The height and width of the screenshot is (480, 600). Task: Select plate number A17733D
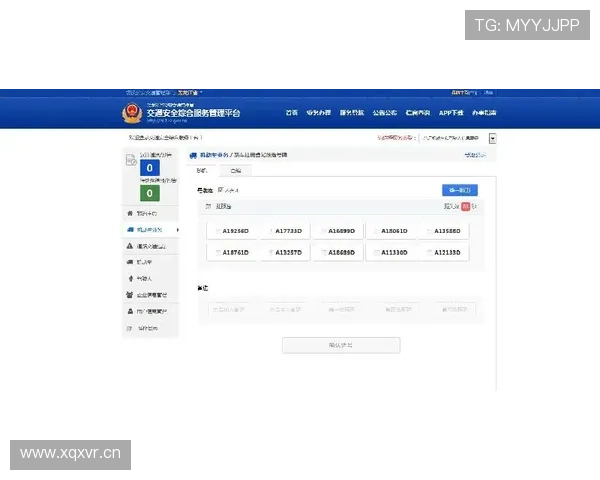tap(285, 231)
